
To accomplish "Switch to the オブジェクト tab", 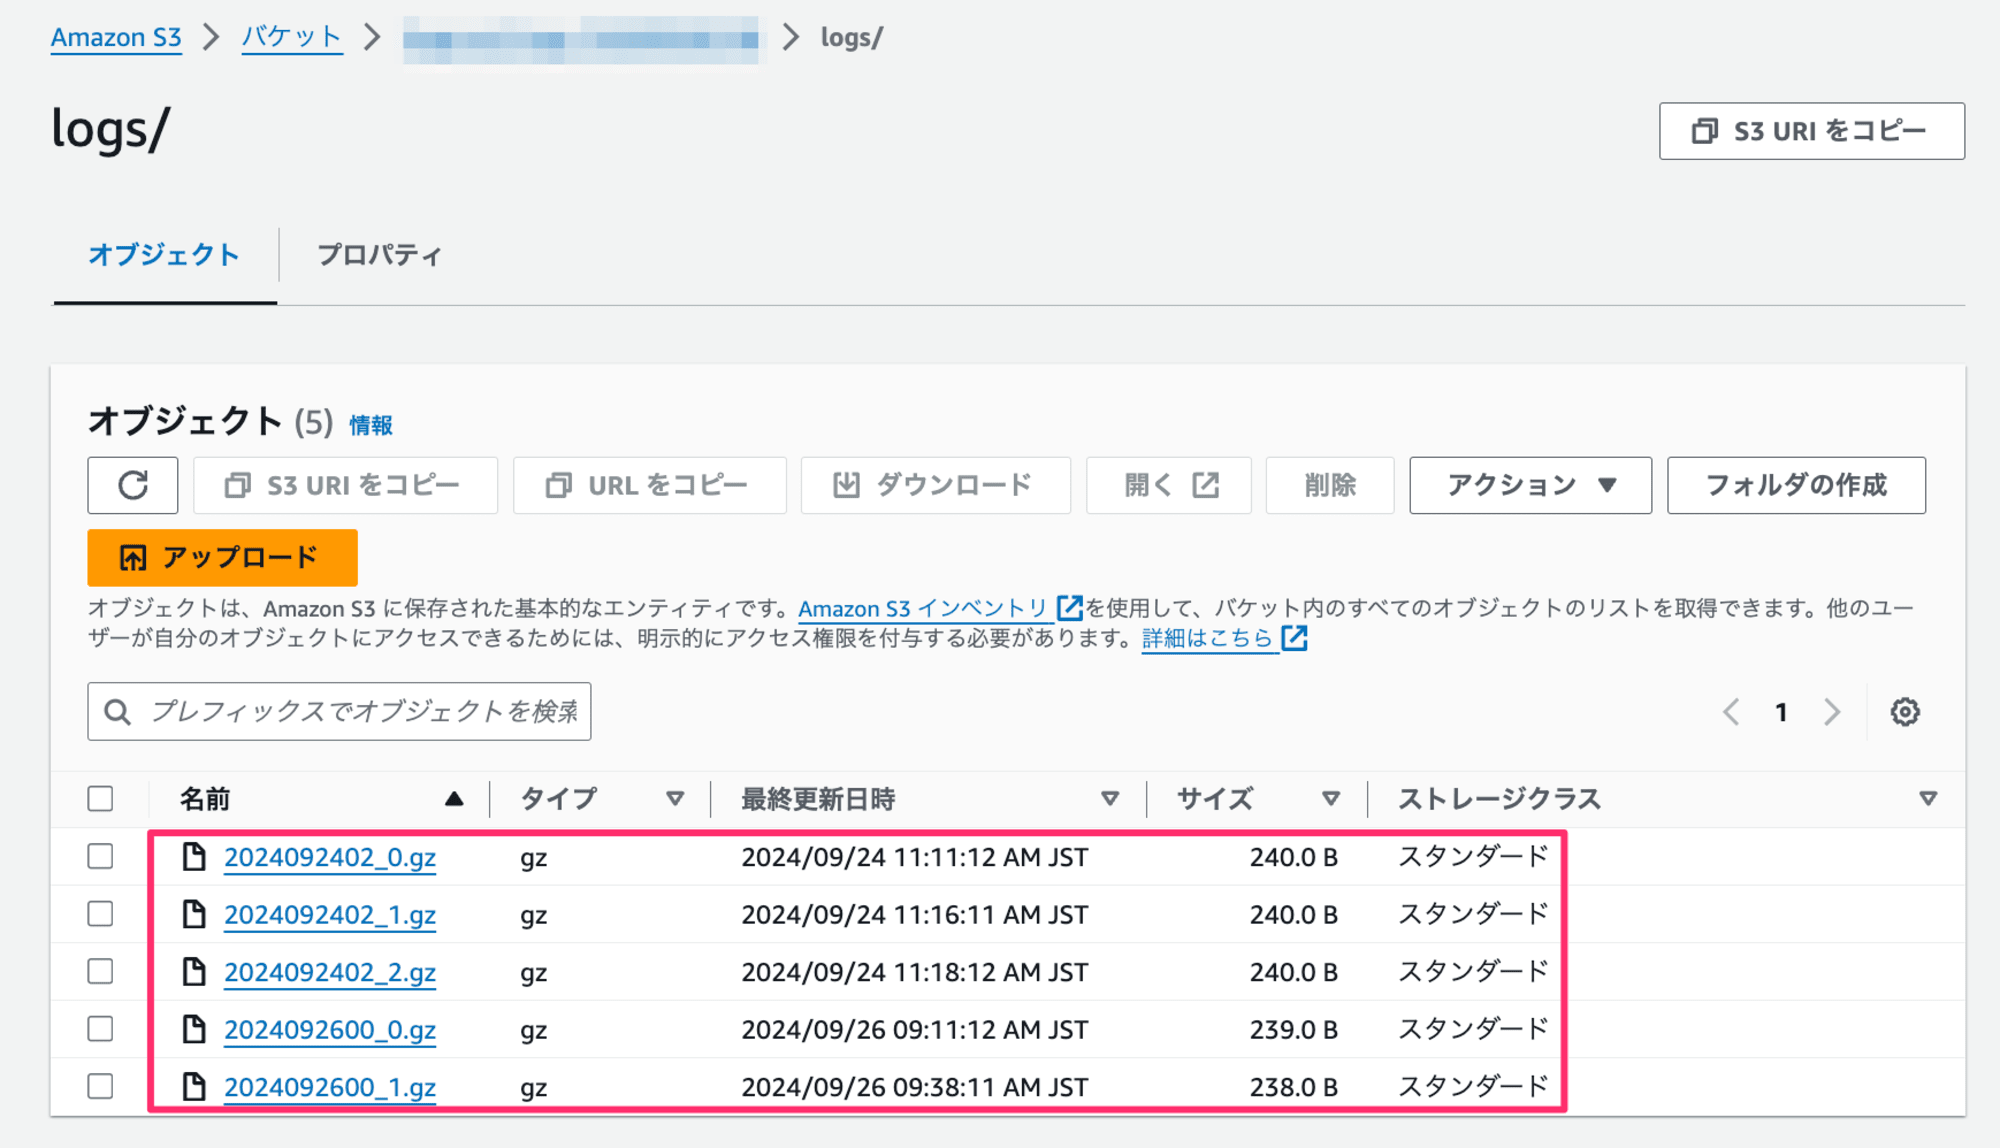I will (x=164, y=255).
